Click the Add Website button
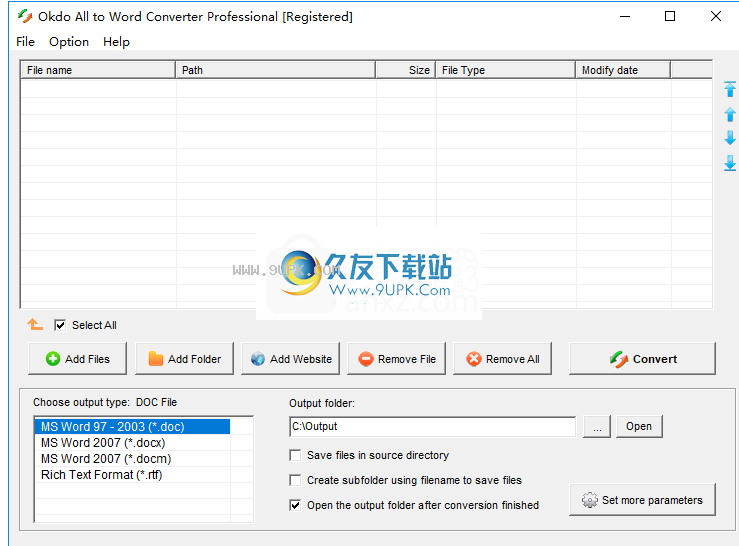739x546 pixels. pyautogui.click(x=290, y=359)
